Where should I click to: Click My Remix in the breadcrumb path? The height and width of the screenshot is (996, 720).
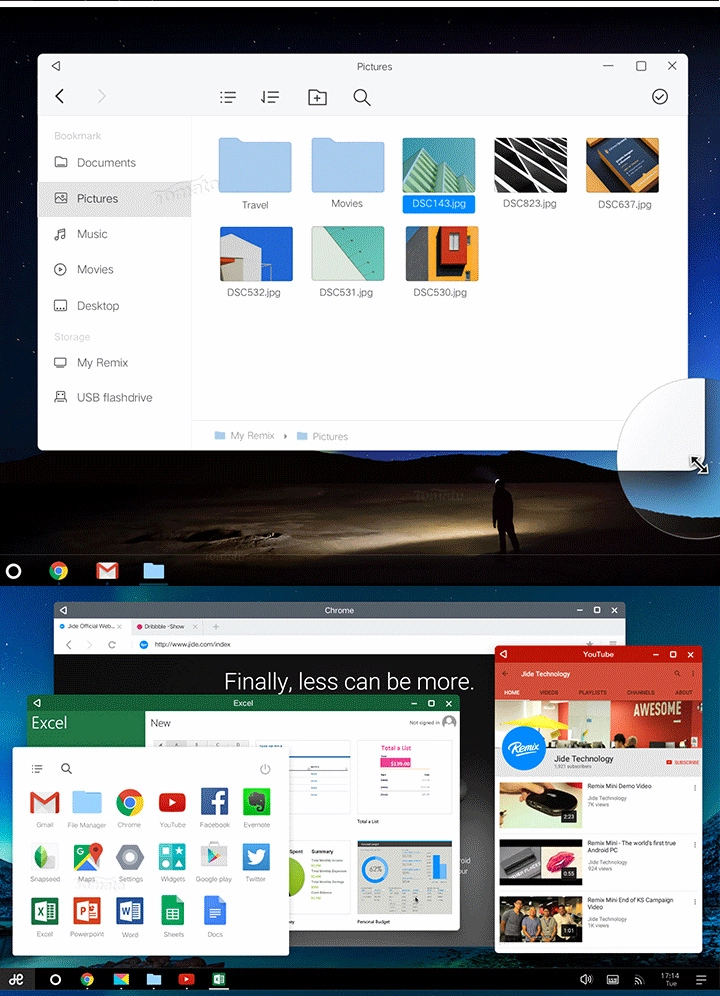pyautogui.click(x=245, y=436)
